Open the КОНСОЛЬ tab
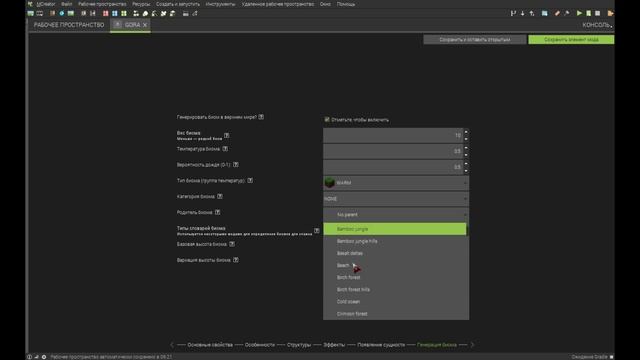The image size is (640, 360). click(x=596, y=25)
